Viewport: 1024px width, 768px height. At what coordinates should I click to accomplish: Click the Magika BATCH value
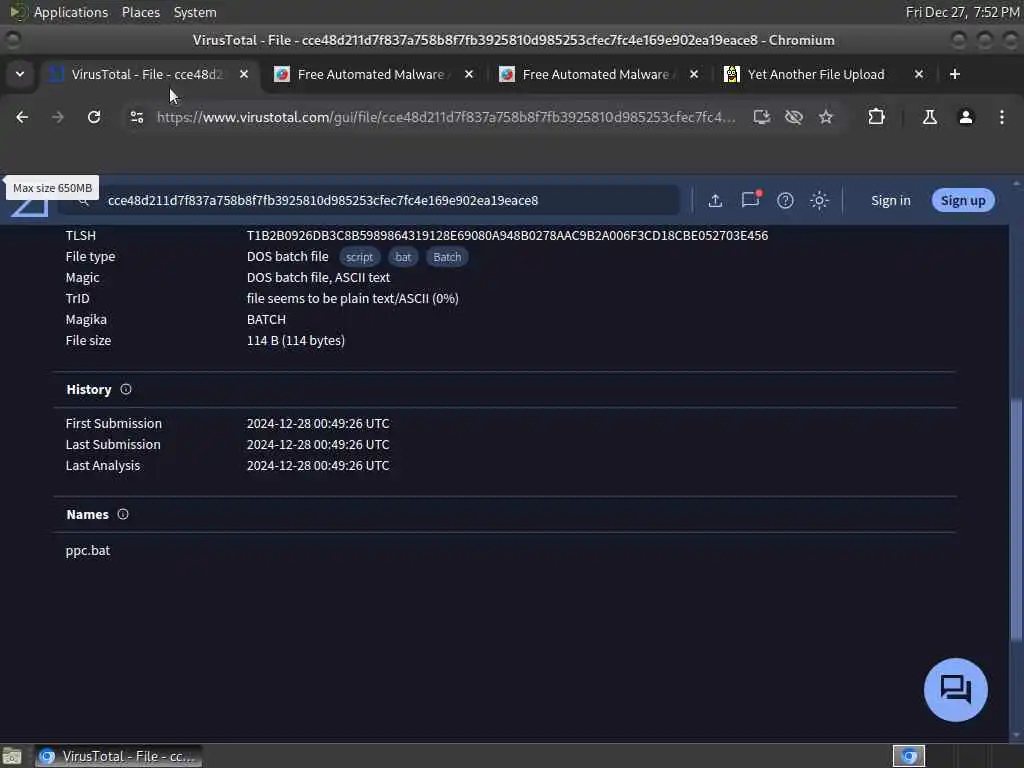coord(266,319)
